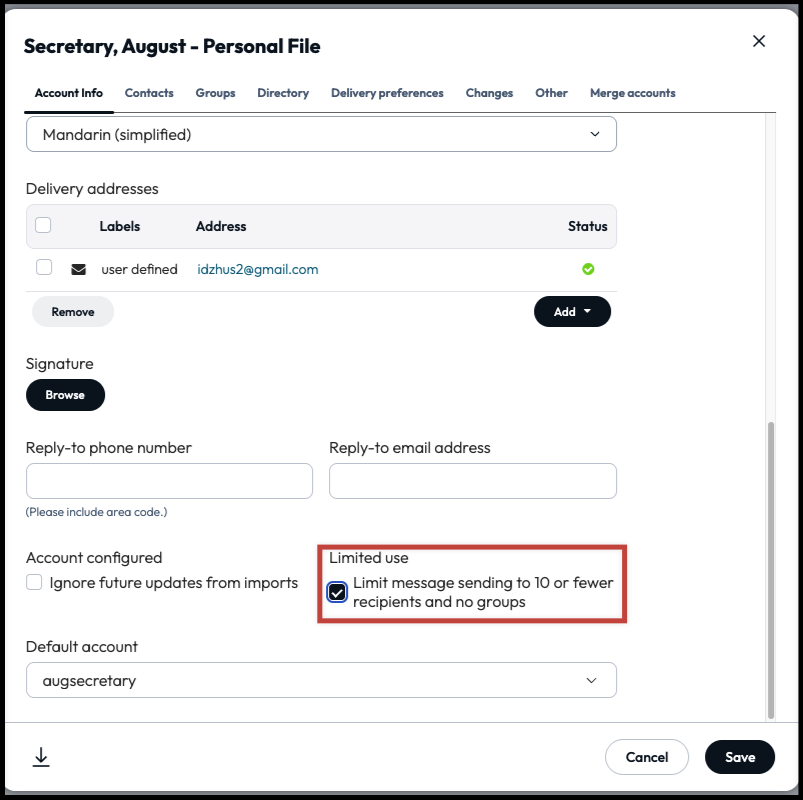Open the Default account augsecretary dropdown
The height and width of the screenshot is (800, 803).
[321, 681]
